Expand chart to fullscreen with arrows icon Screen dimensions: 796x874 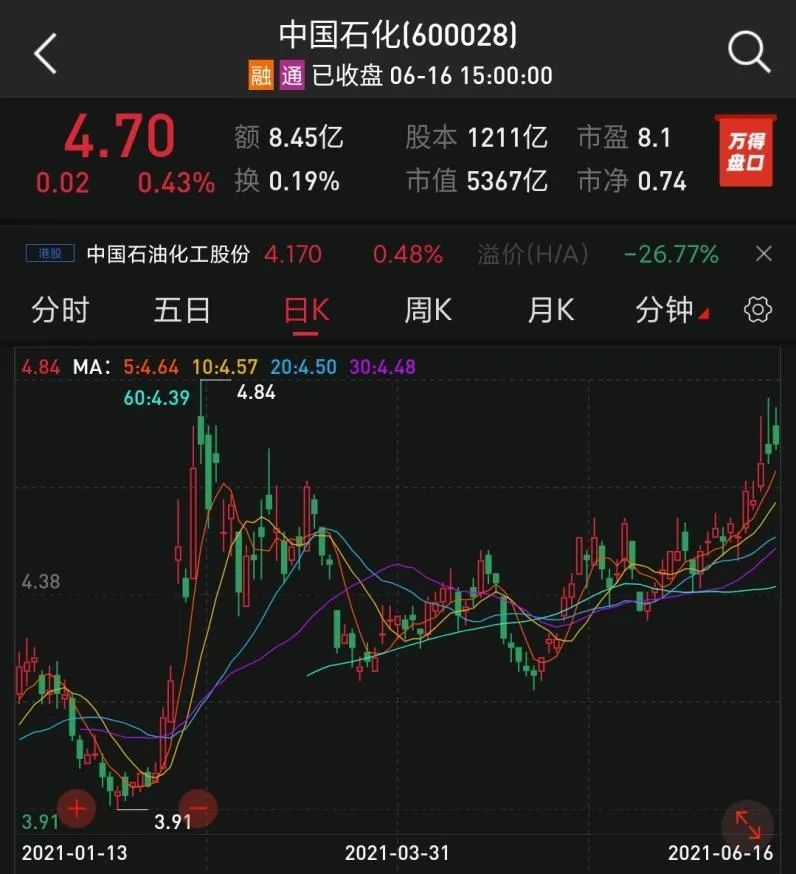click(x=748, y=825)
